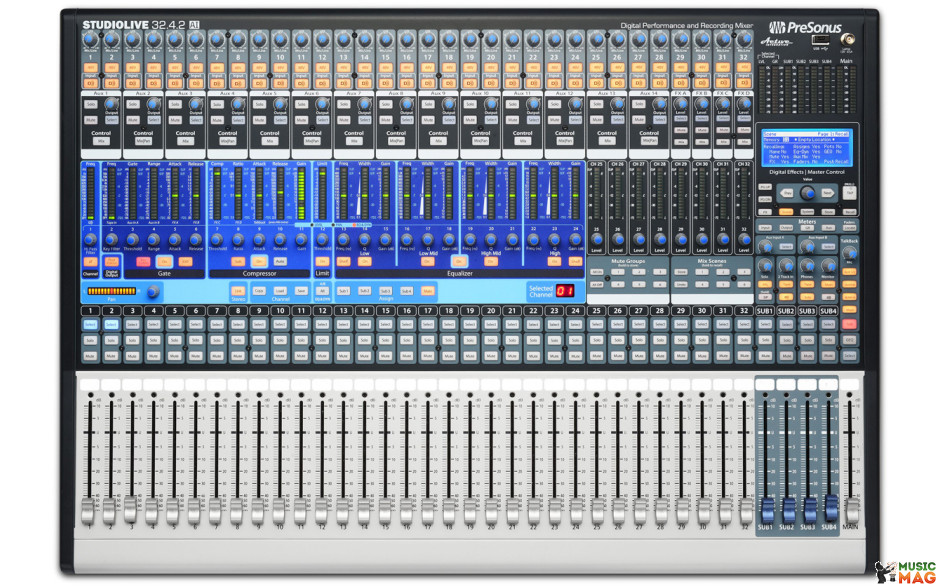
Task: Toggle the Gate On button
Action: (164, 262)
